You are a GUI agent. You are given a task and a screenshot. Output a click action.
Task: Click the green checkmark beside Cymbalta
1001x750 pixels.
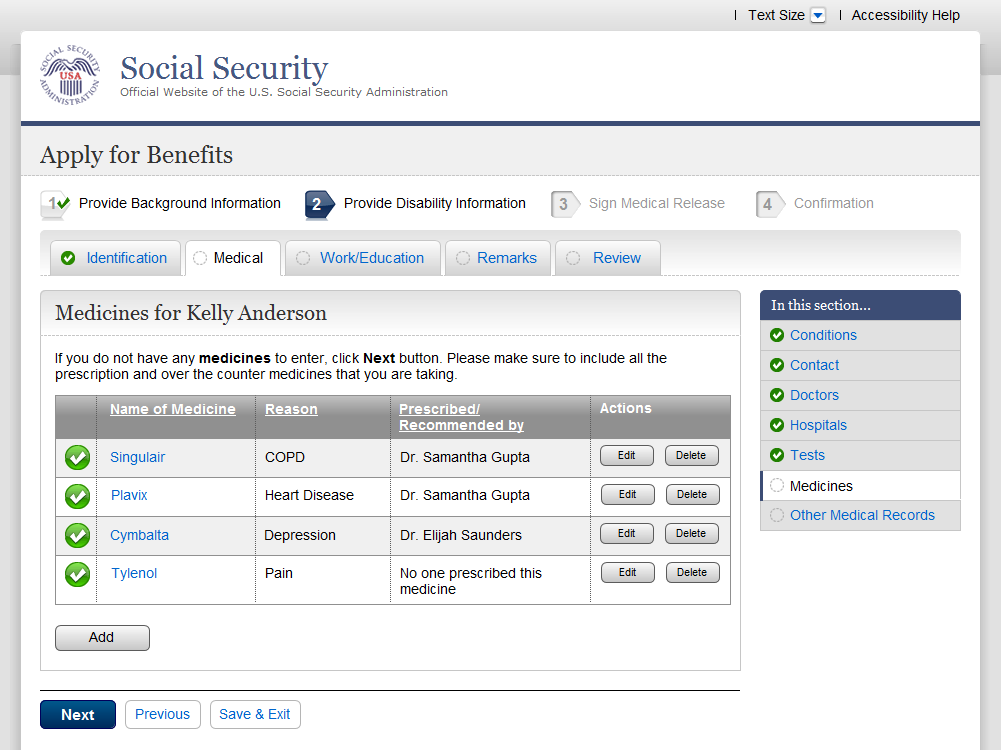[77, 535]
